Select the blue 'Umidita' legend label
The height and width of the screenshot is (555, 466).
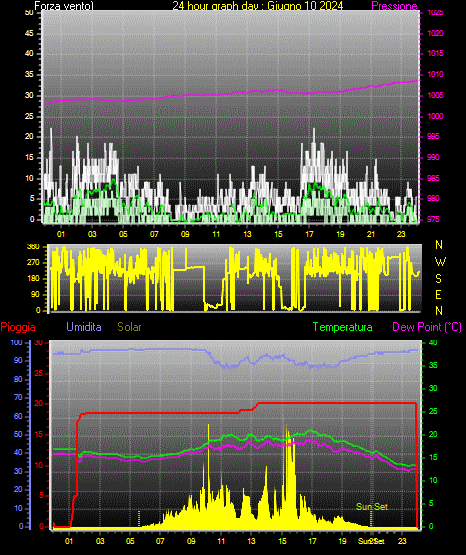click(x=84, y=327)
